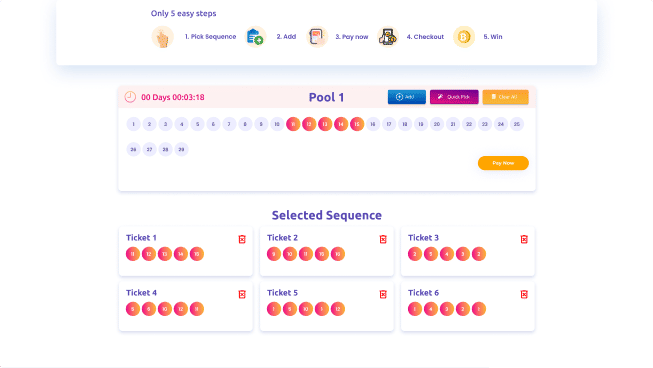Pick number 8 ball in pool

245,124
